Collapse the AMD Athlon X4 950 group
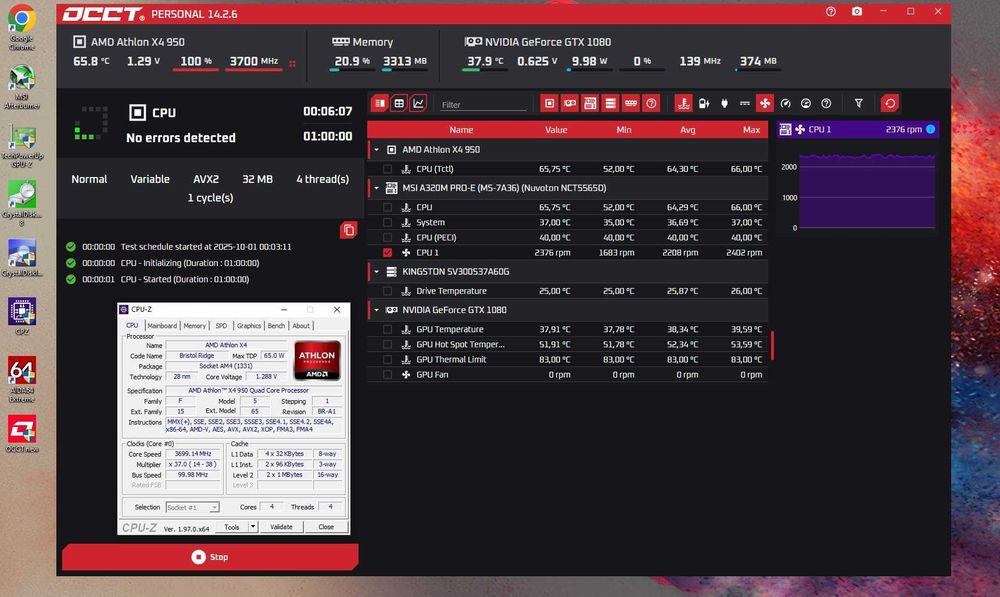The width and height of the screenshot is (1000, 597). click(x=376, y=150)
